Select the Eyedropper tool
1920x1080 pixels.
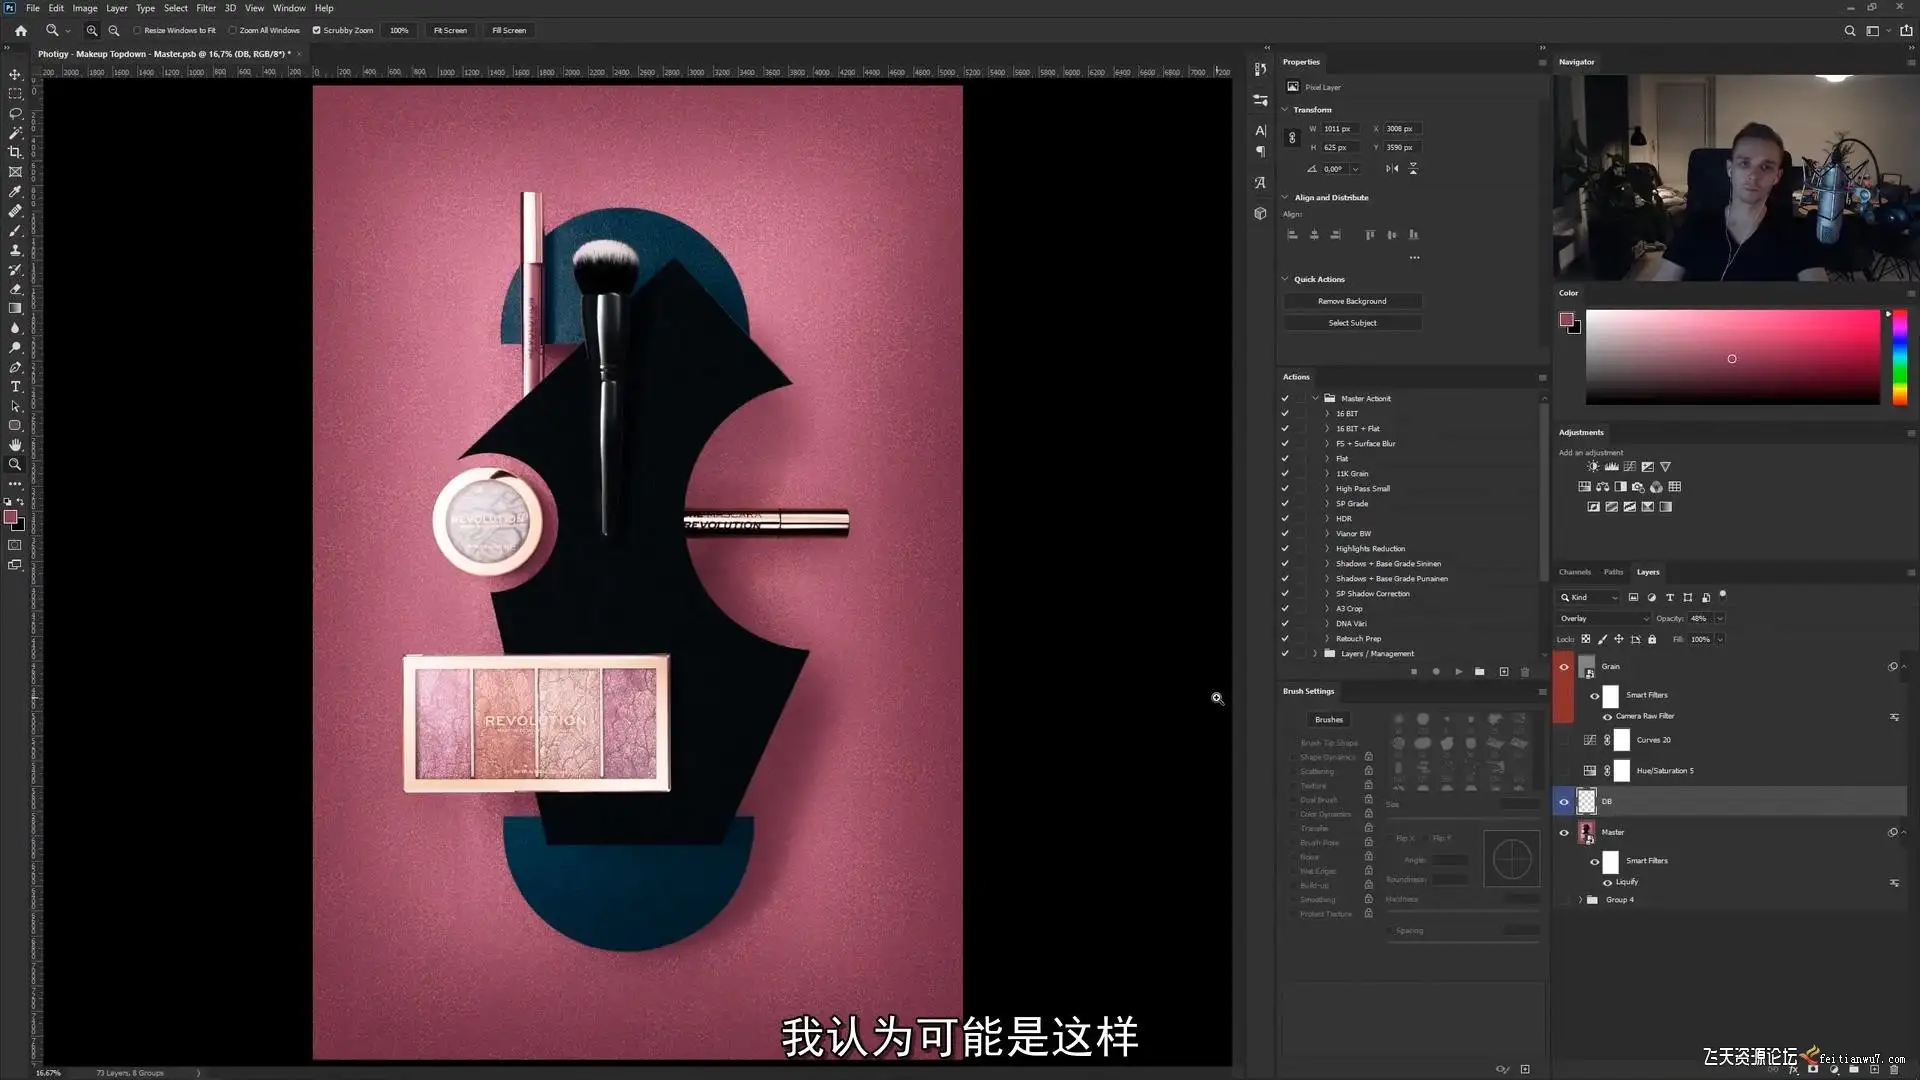coord(15,191)
